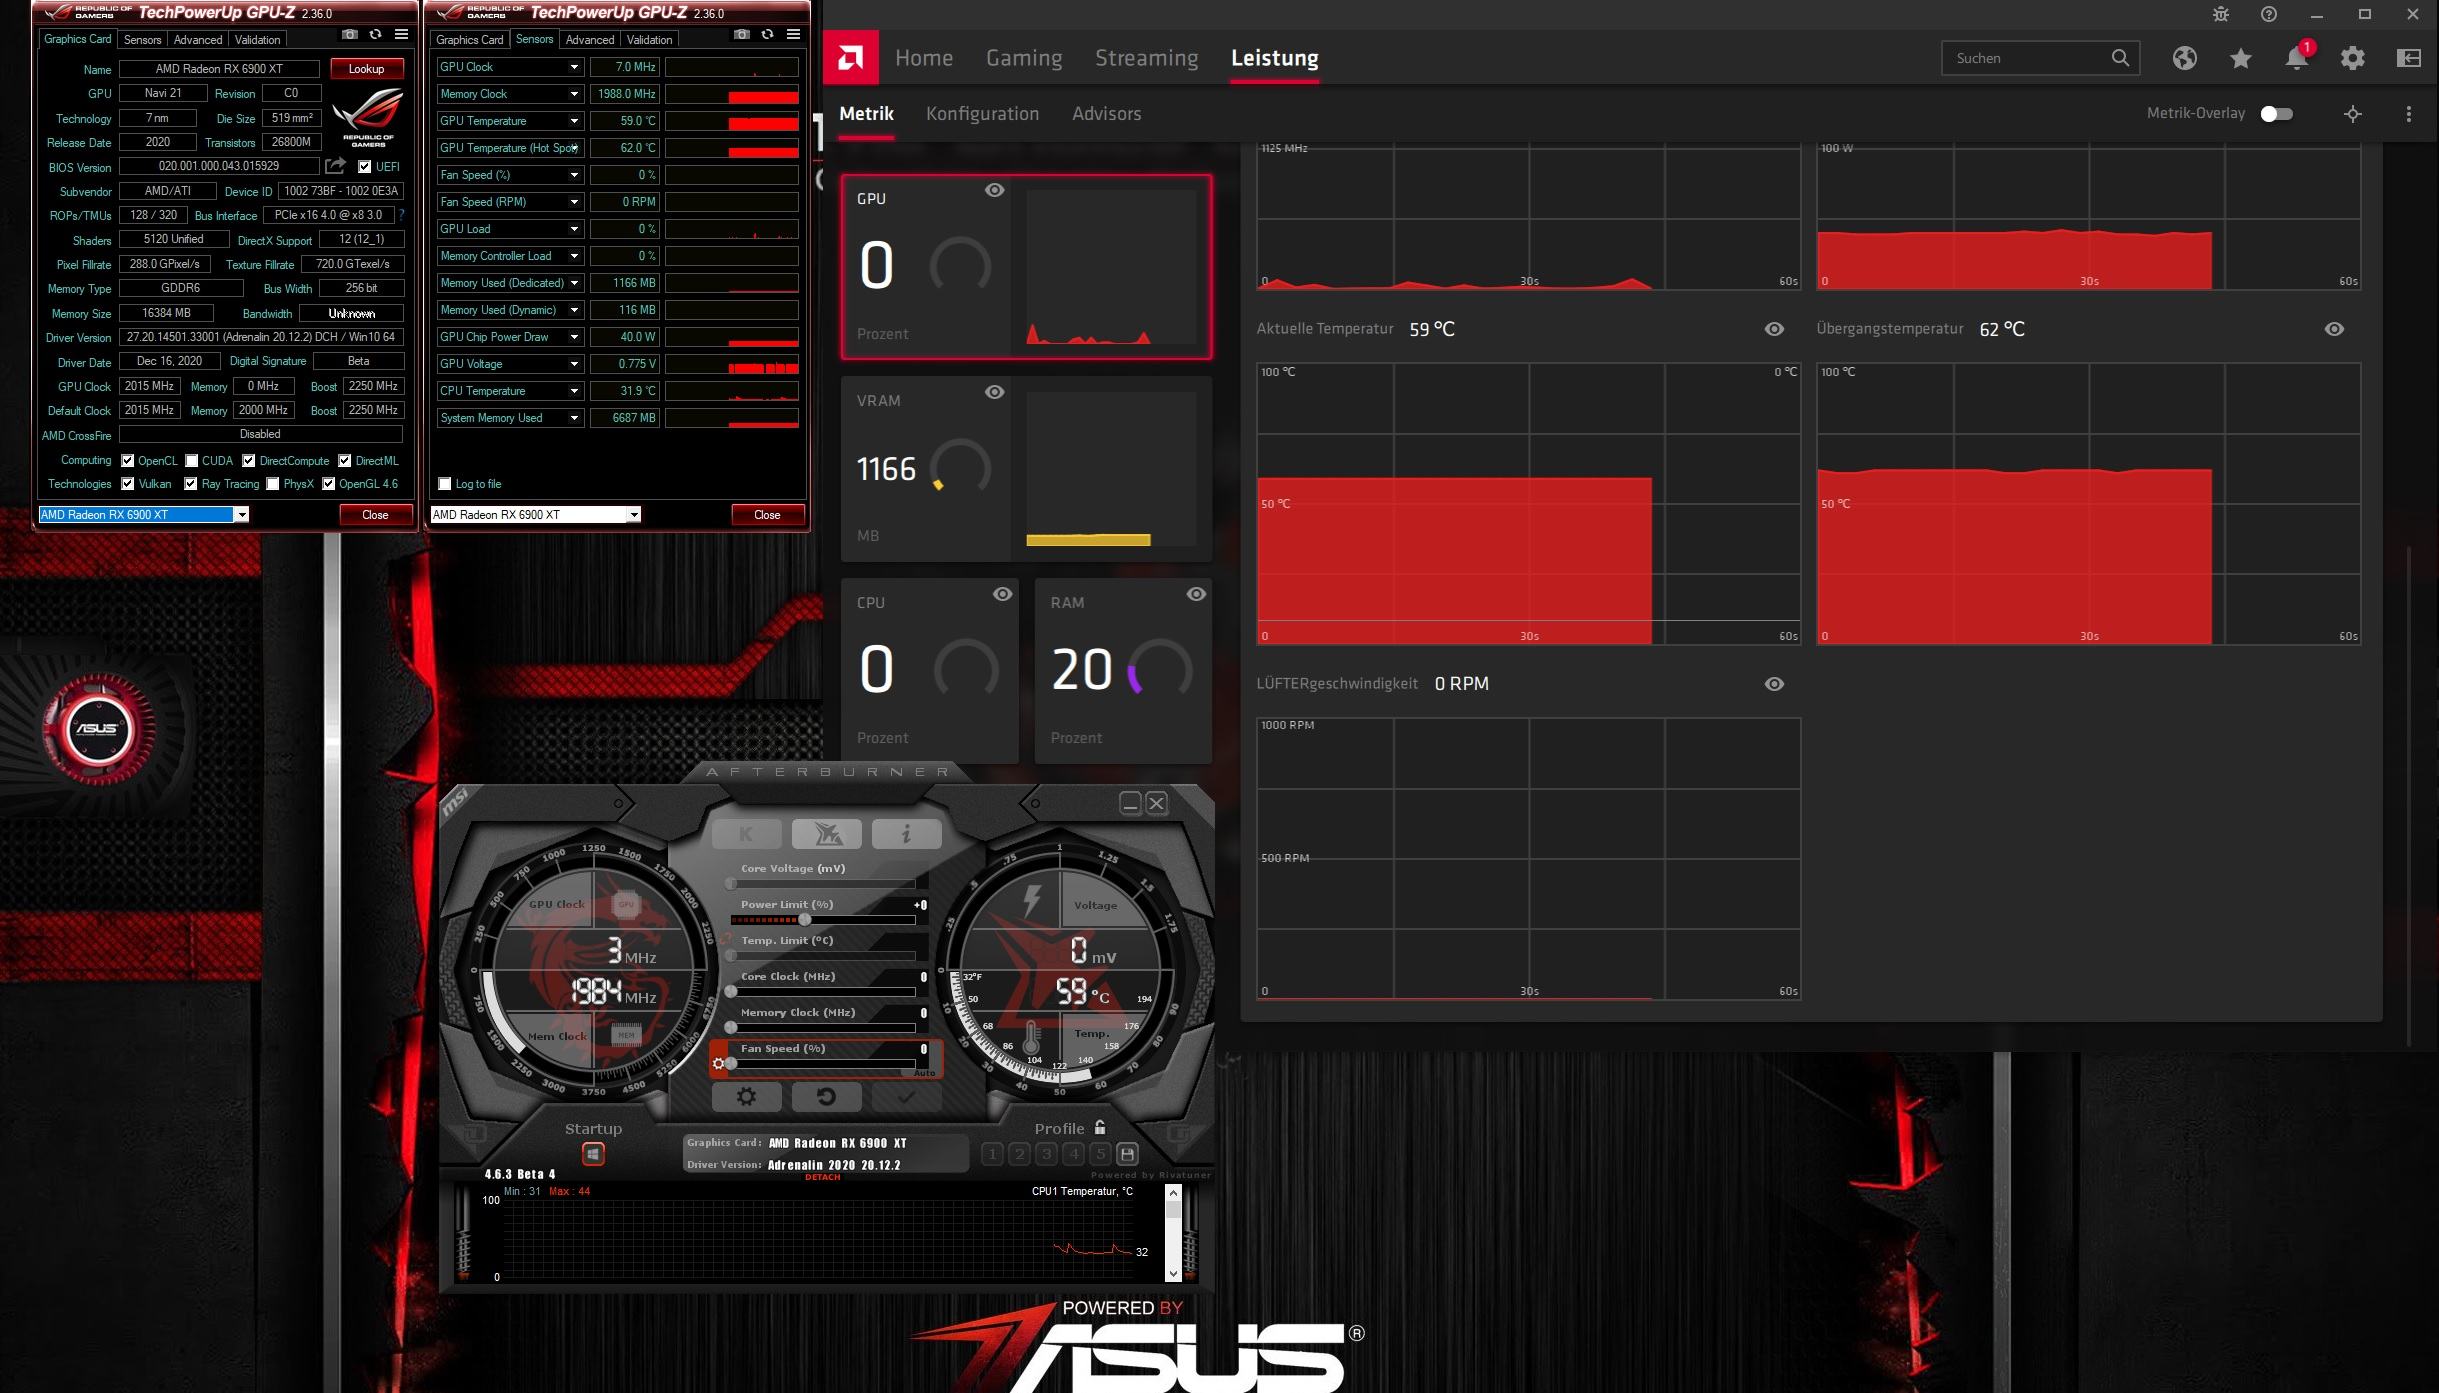Close the GPU-Z Sensors window with its Close button
This screenshot has width=2439, height=1393.
(x=767, y=515)
